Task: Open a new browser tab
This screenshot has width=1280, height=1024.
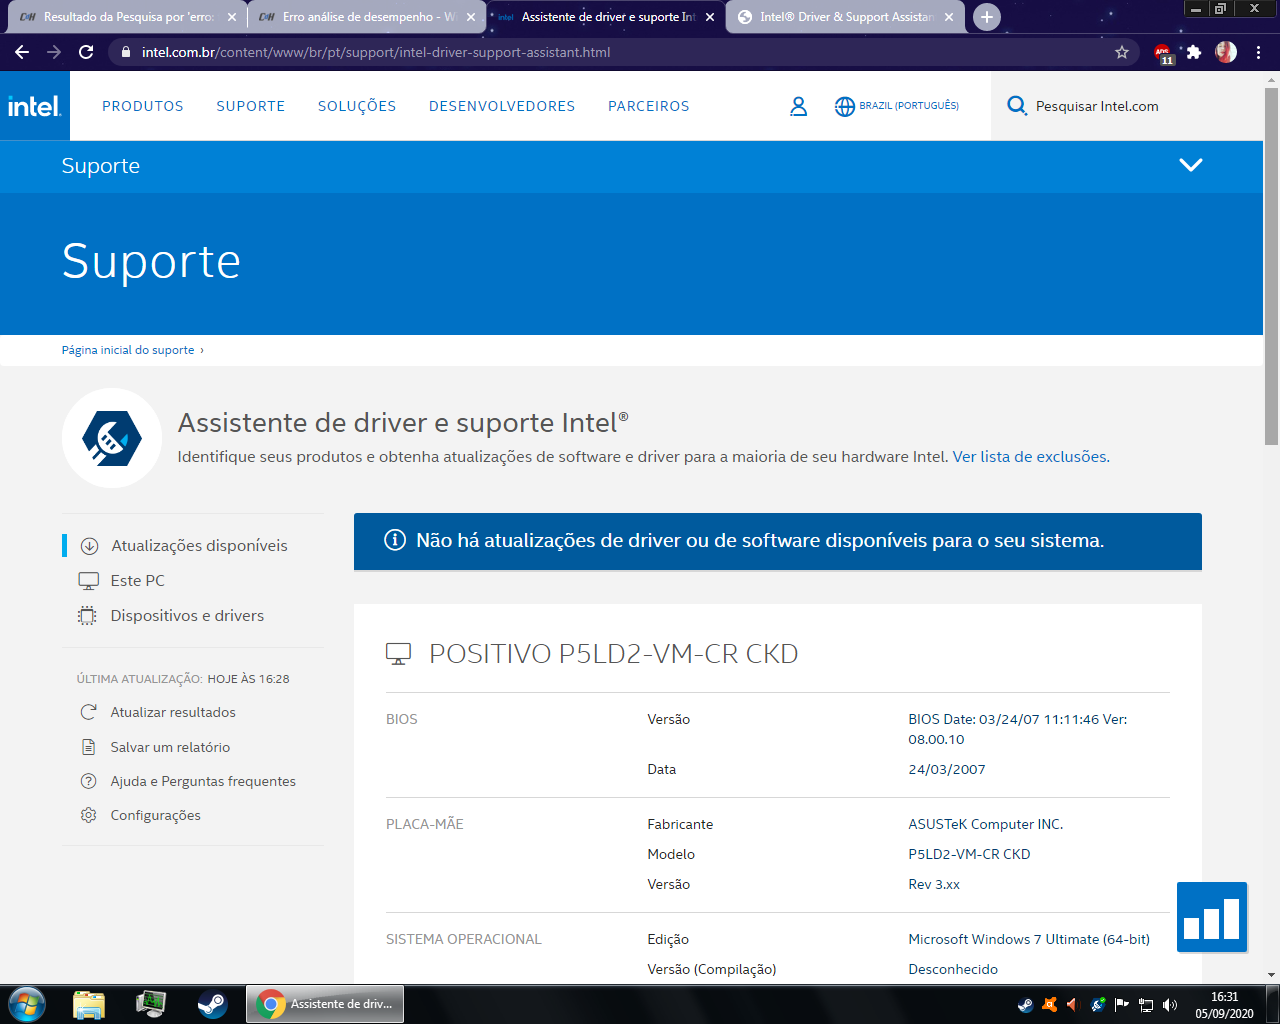Action: (x=986, y=17)
